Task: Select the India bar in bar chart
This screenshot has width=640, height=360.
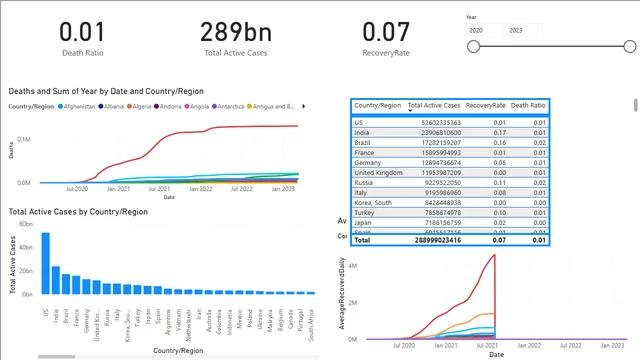Action: click(x=56, y=280)
